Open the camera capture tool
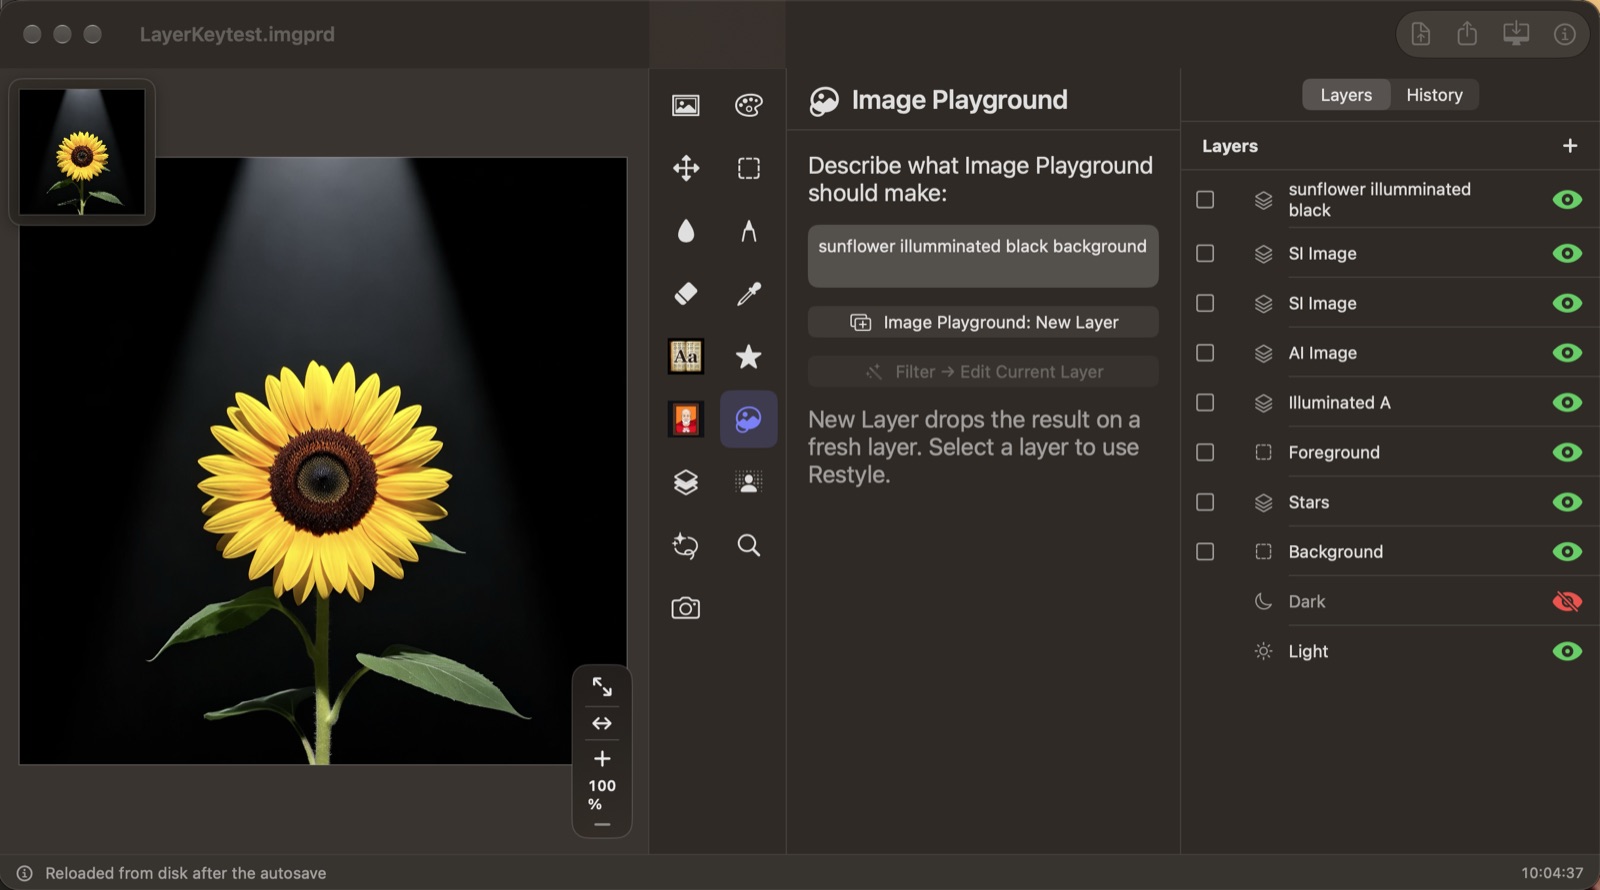The height and width of the screenshot is (890, 1600). 686,608
